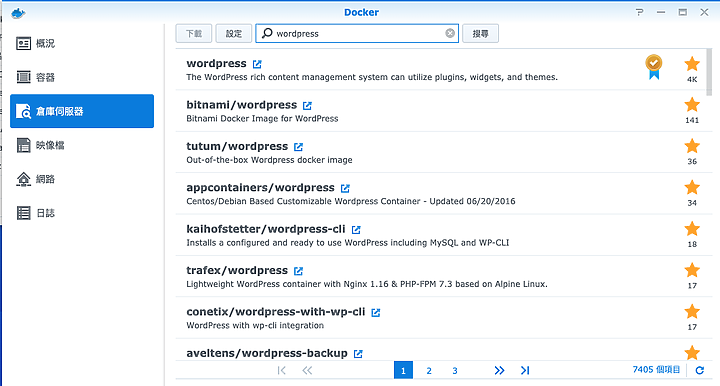Image resolution: width=720 pixels, height=386 pixels.
Task: Click the 搜尋 search button
Action: click(x=480, y=34)
